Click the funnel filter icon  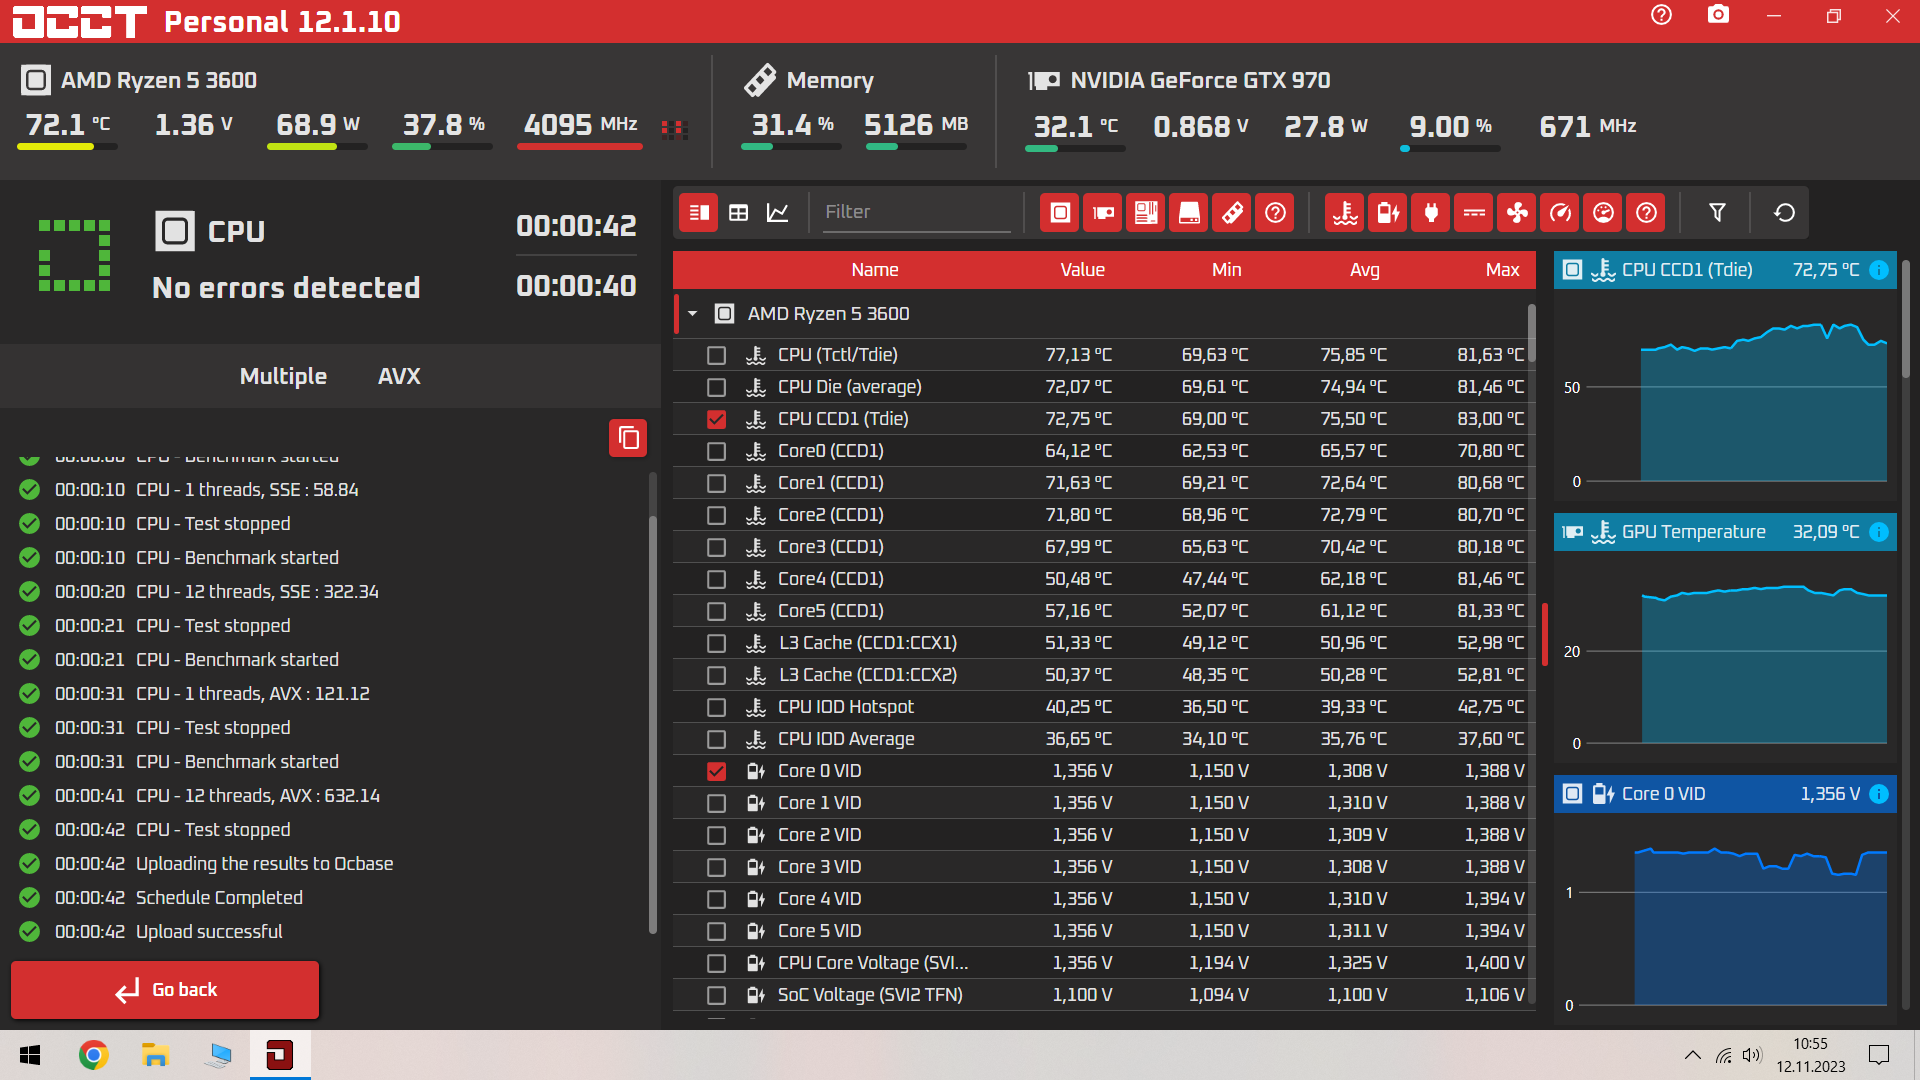[x=1717, y=212]
